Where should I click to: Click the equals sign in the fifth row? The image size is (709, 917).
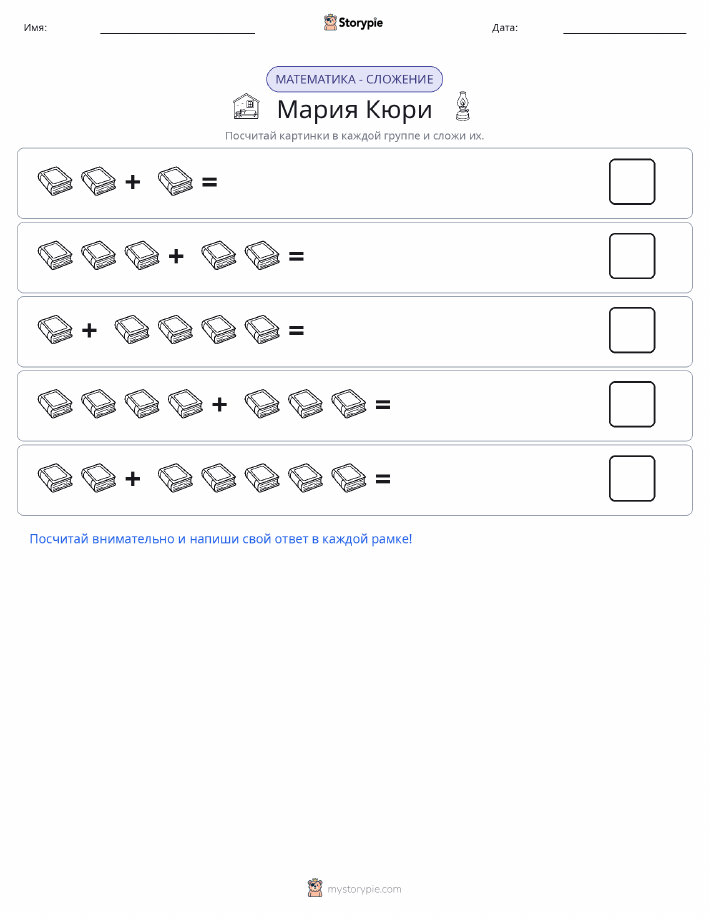pyautogui.click(x=383, y=479)
